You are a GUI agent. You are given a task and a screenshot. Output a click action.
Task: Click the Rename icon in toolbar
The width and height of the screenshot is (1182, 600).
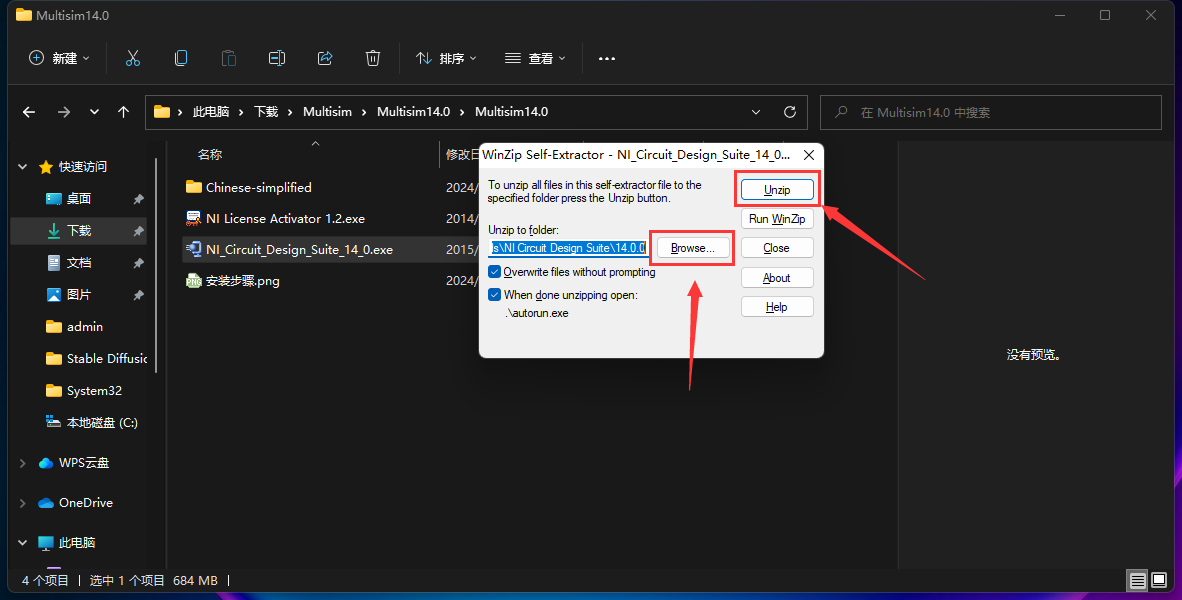[277, 58]
